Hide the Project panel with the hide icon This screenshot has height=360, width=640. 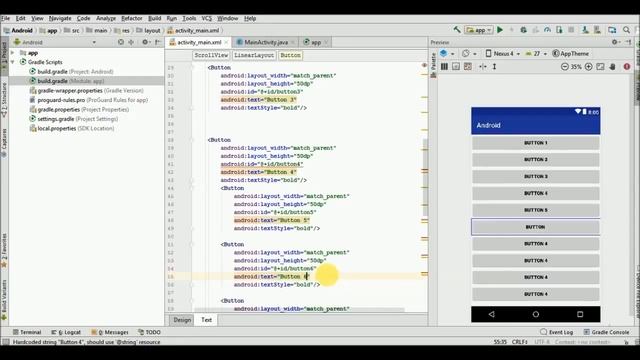pos(158,42)
